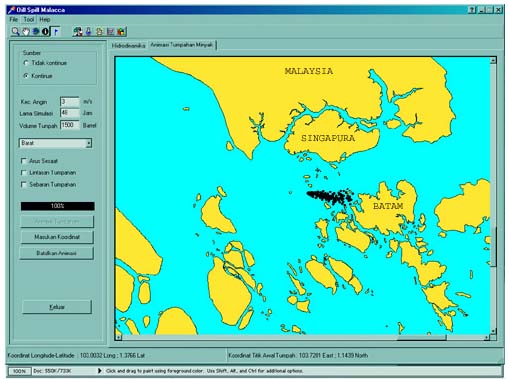Enable the Arus Sesaat checkbox

point(23,161)
